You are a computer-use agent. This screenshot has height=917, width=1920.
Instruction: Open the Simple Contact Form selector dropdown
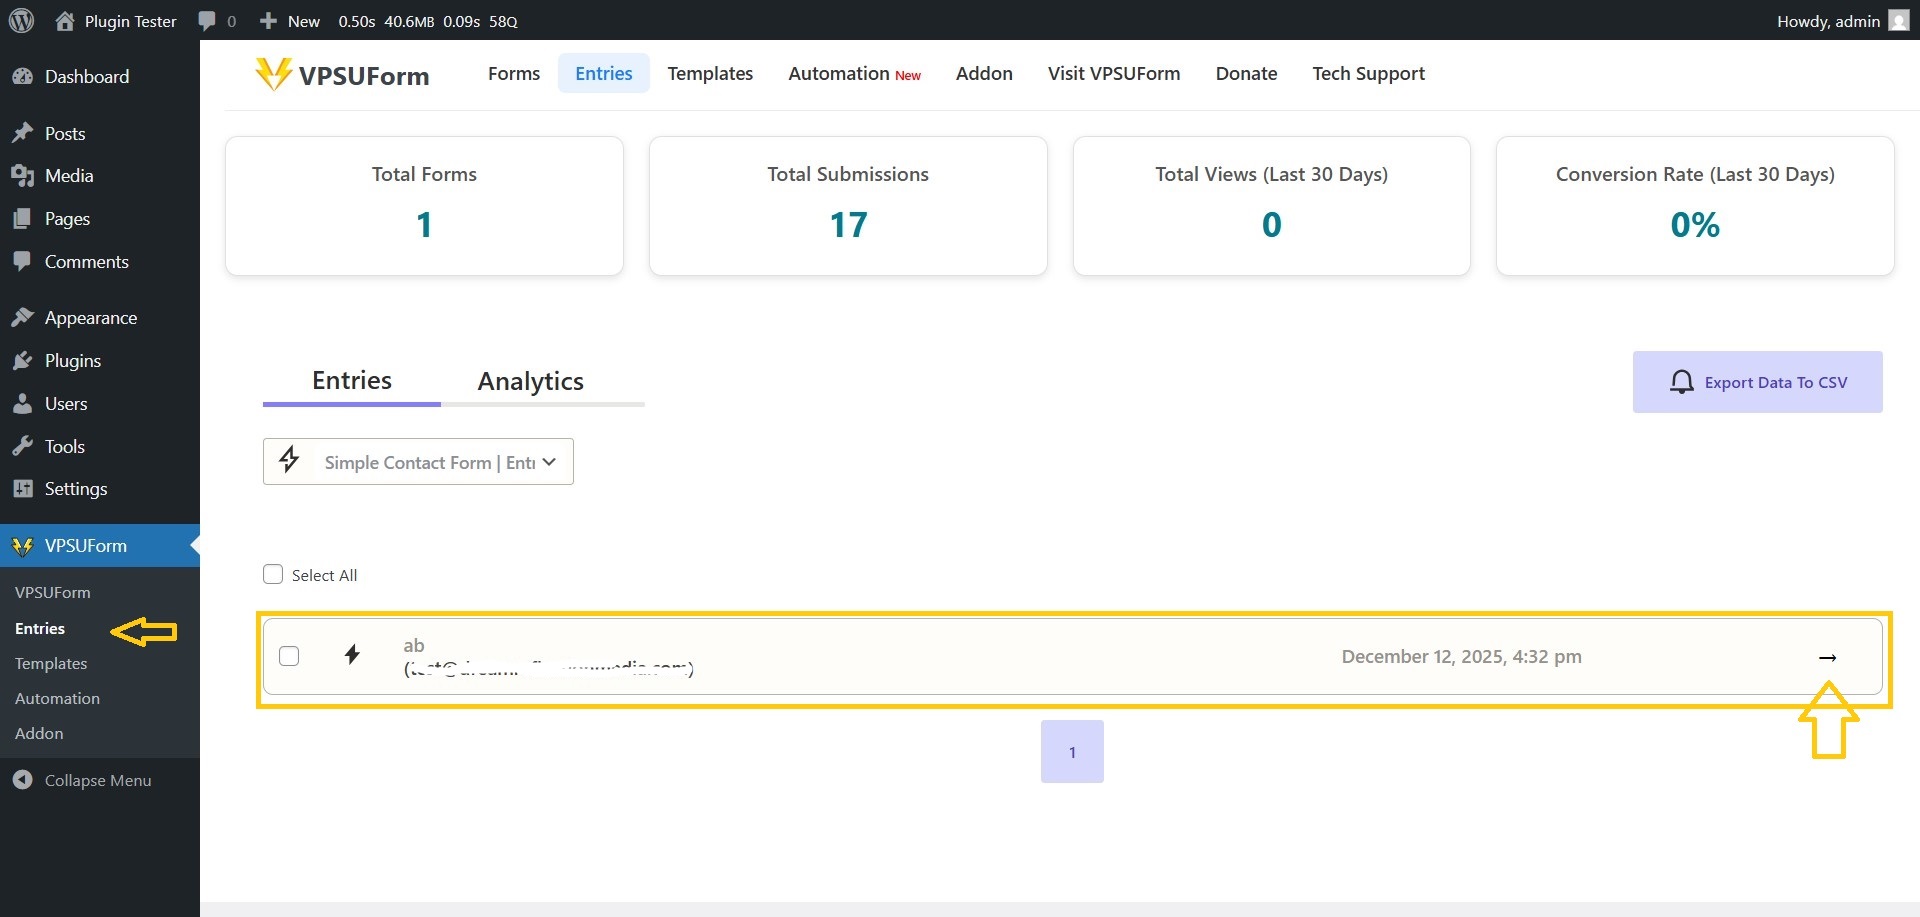pyautogui.click(x=418, y=461)
